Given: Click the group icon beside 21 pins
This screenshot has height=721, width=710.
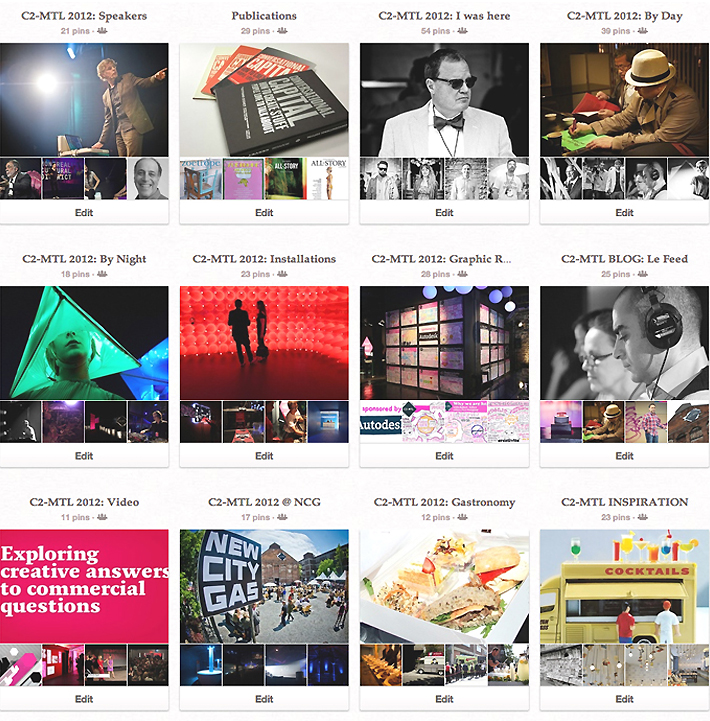Looking at the screenshot, I should click(x=102, y=31).
